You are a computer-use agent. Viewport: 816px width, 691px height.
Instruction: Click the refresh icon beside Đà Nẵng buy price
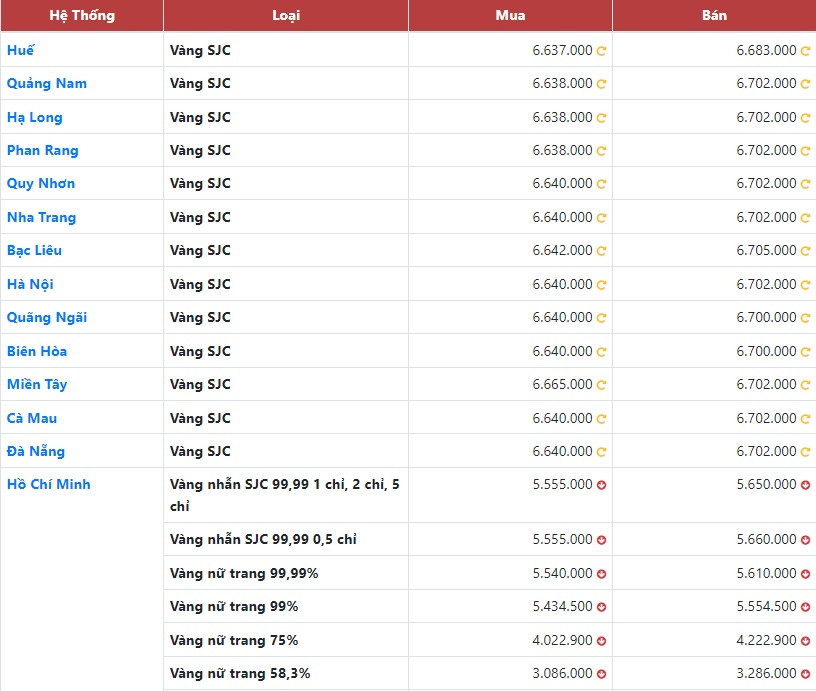coord(601,452)
